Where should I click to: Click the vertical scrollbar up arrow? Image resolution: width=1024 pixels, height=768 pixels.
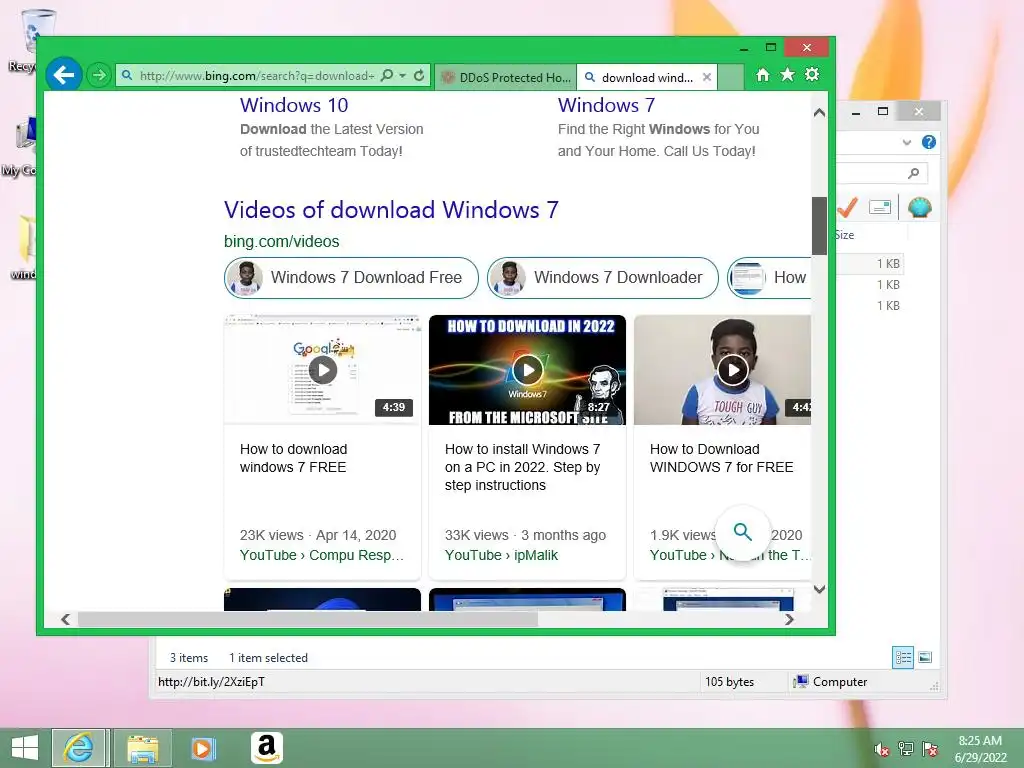(819, 112)
